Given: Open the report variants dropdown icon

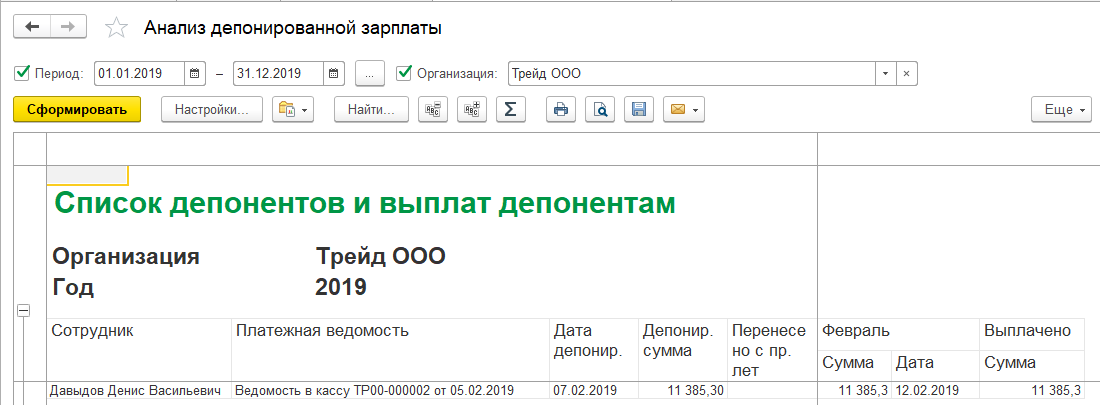Looking at the screenshot, I should 292,109.
